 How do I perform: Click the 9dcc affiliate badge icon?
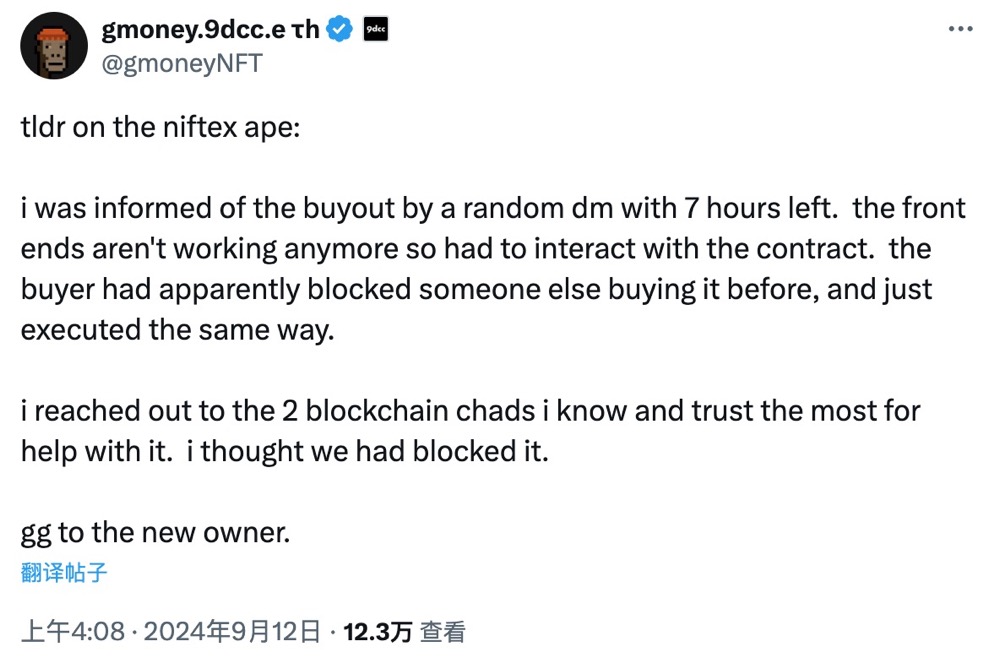[x=377, y=31]
